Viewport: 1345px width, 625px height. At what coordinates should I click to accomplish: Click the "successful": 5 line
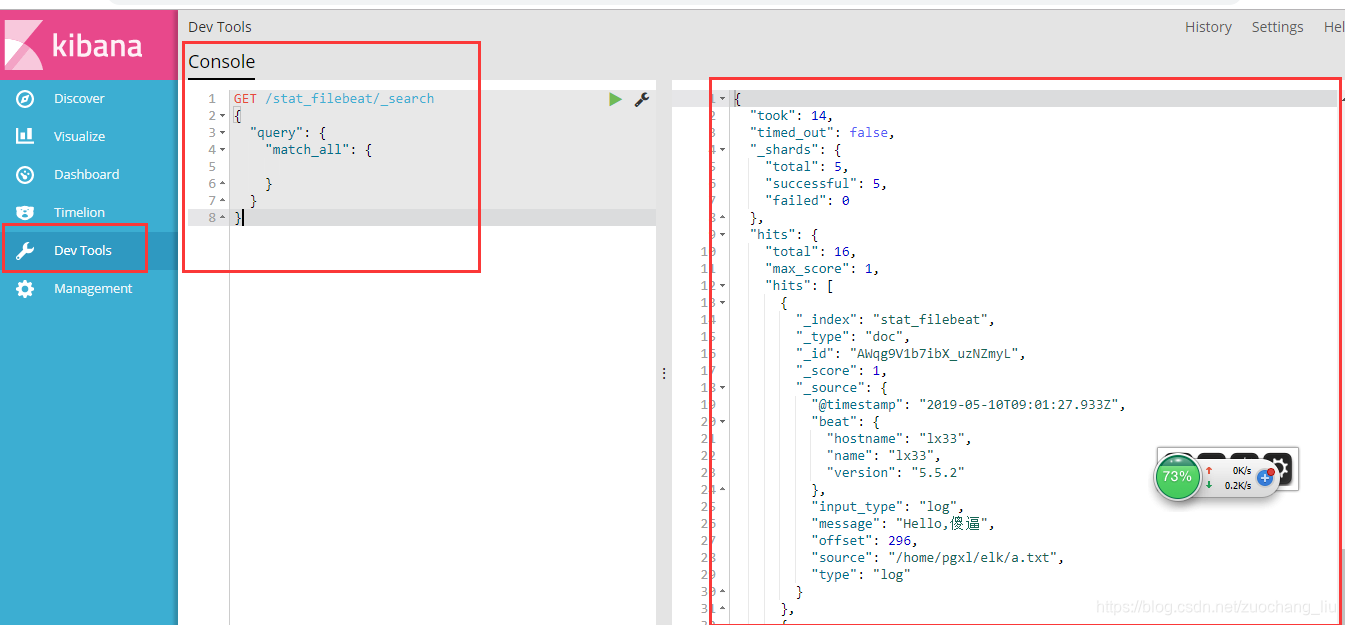coord(826,184)
